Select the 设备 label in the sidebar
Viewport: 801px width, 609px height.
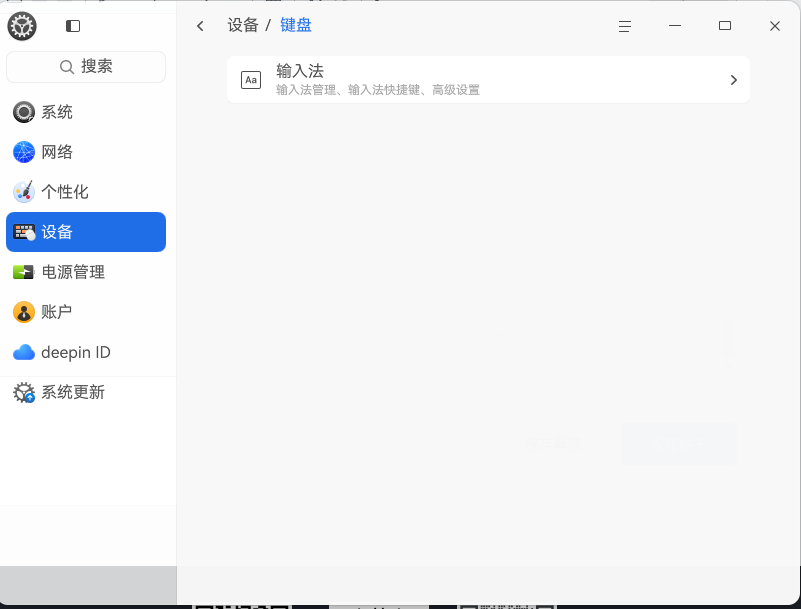click(57, 232)
